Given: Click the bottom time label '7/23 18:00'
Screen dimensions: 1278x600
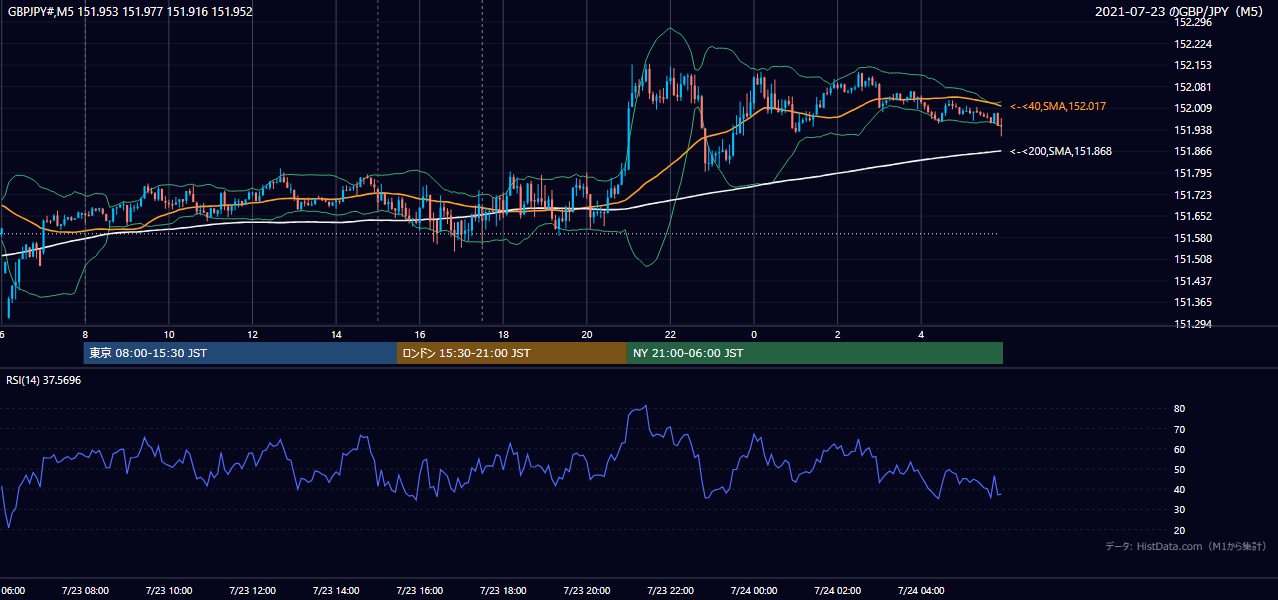Looking at the screenshot, I should point(503,591).
